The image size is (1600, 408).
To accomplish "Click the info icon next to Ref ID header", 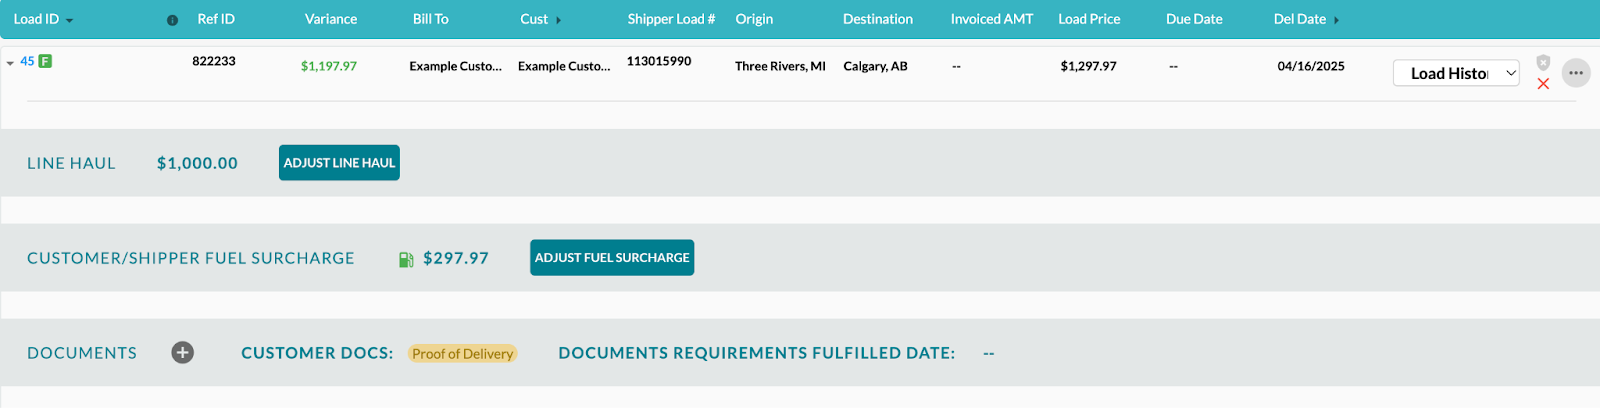I will pos(172,20).
